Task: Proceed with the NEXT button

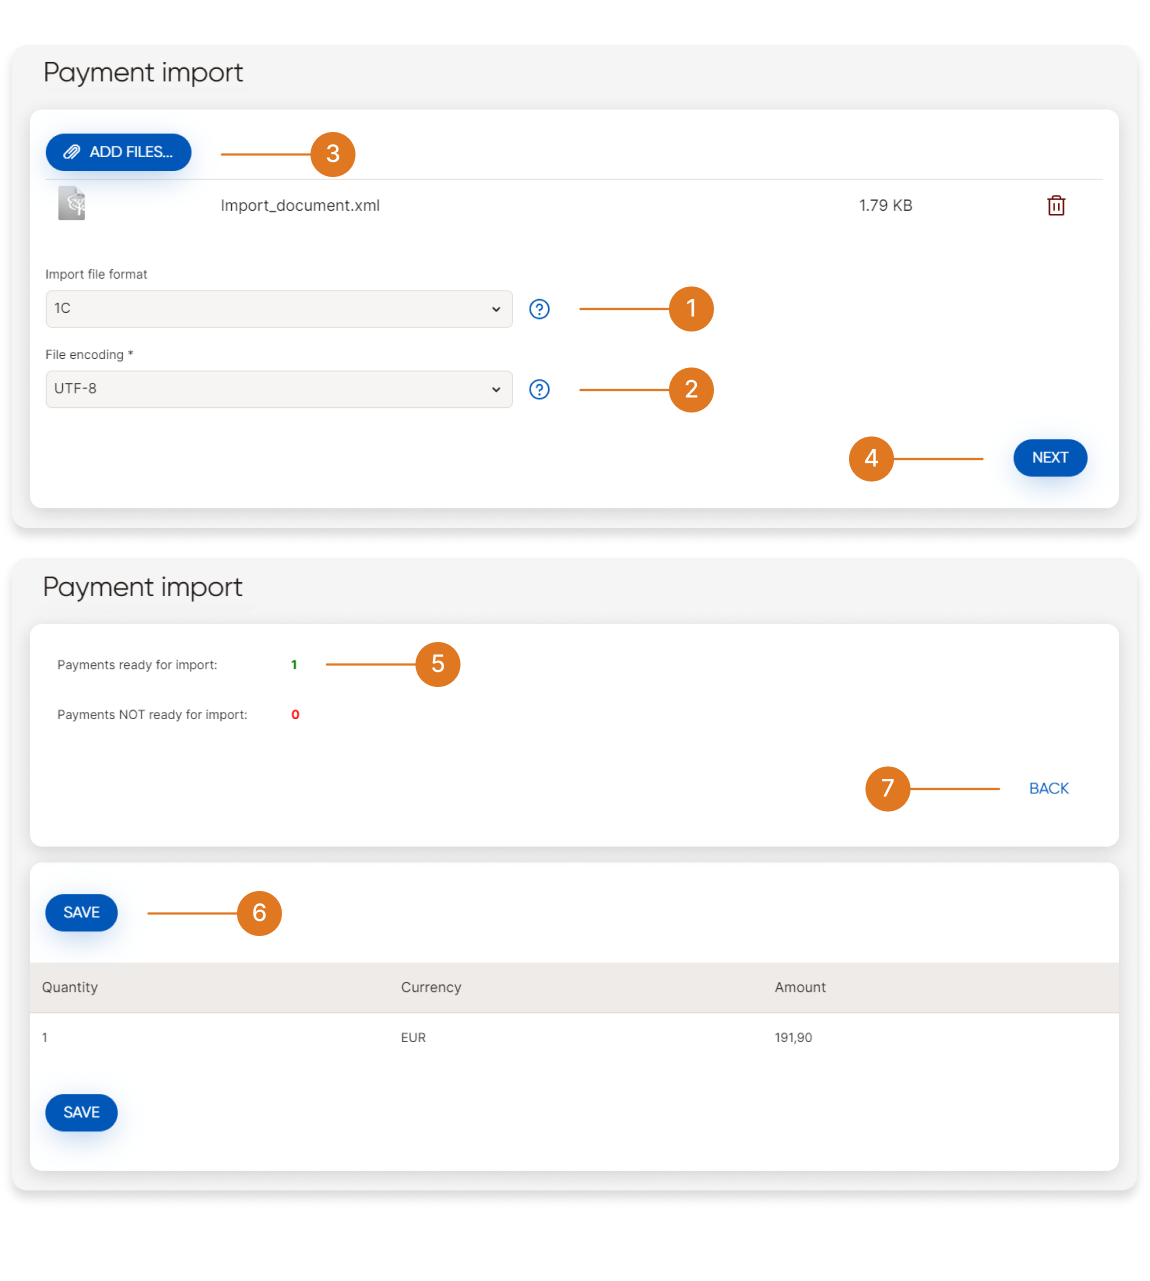Action: (x=1050, y=458)
